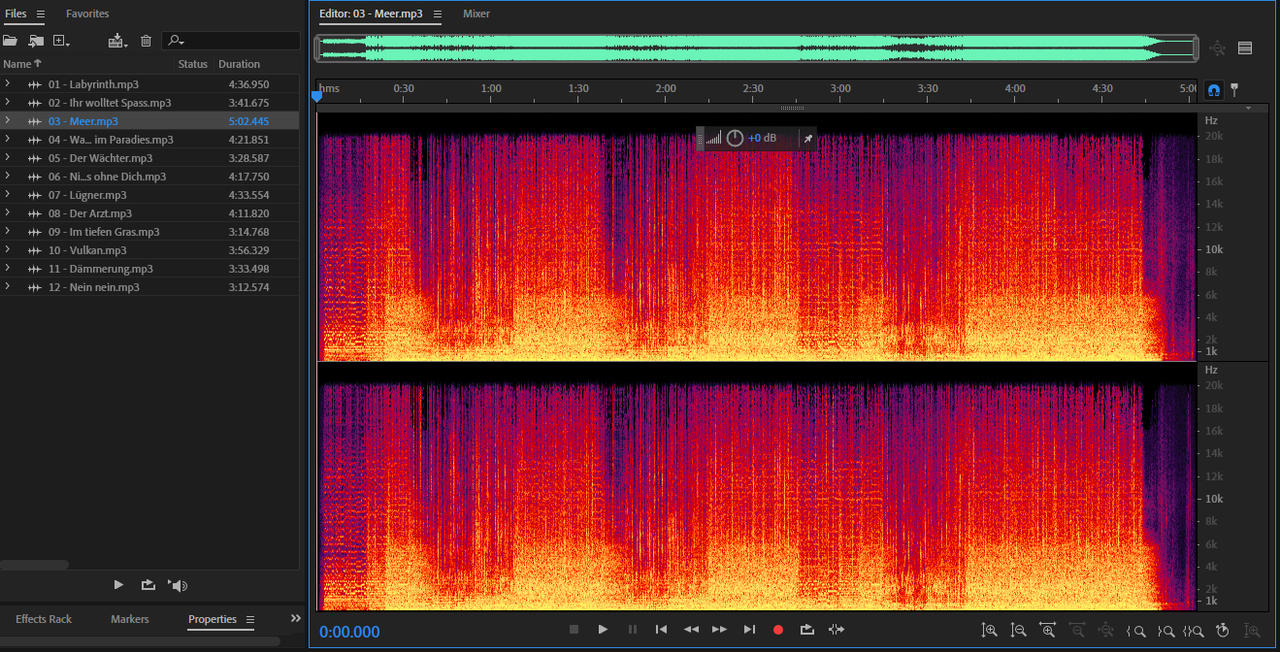This screenshot has width=1280, height=652.
Task: Click the channel display options icon
Action: [1245, 48]
